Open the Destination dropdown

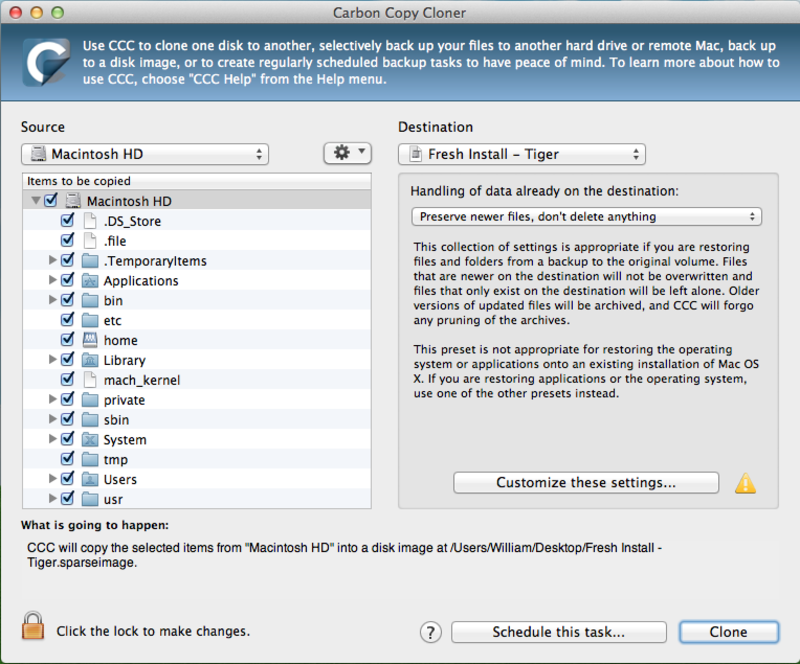(x=521, y=154)
